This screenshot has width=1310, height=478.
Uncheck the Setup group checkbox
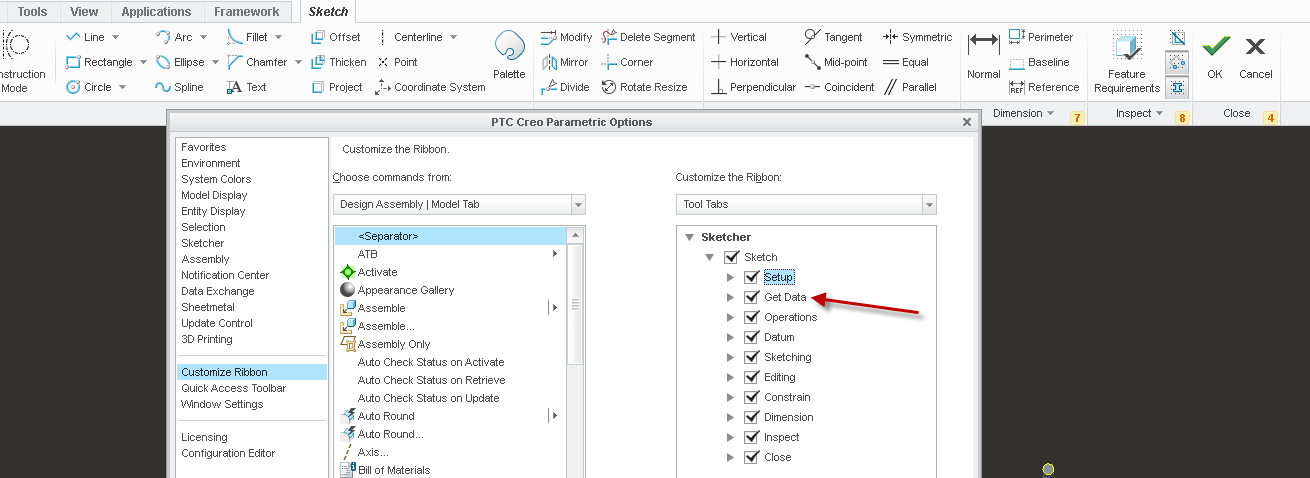tap(751, 277)
